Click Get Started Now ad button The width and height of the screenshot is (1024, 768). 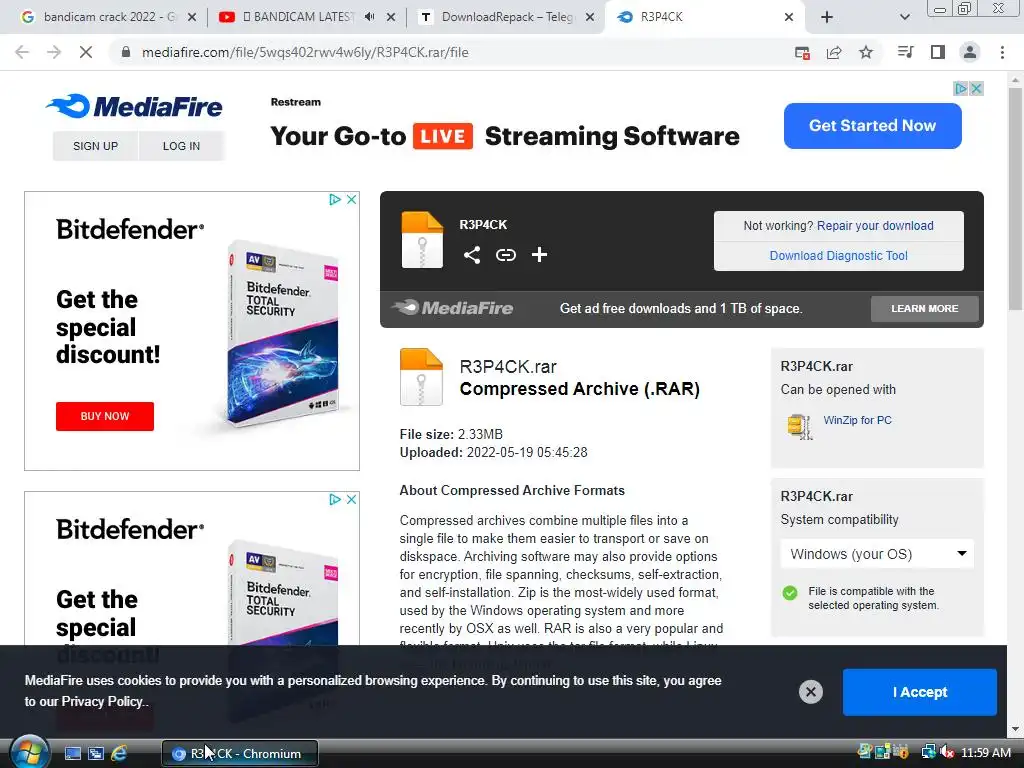[x=872, y=125]
